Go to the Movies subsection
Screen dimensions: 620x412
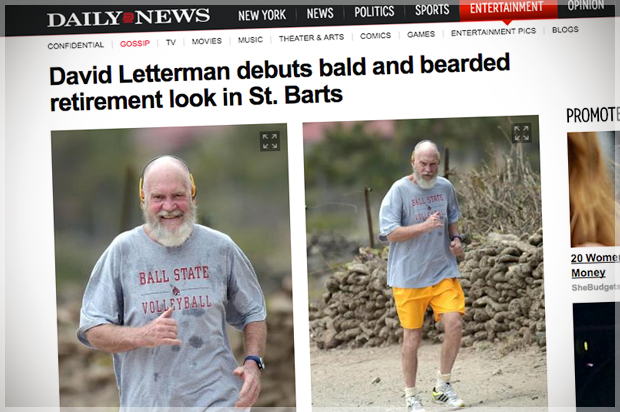click(x=207, y=41)
